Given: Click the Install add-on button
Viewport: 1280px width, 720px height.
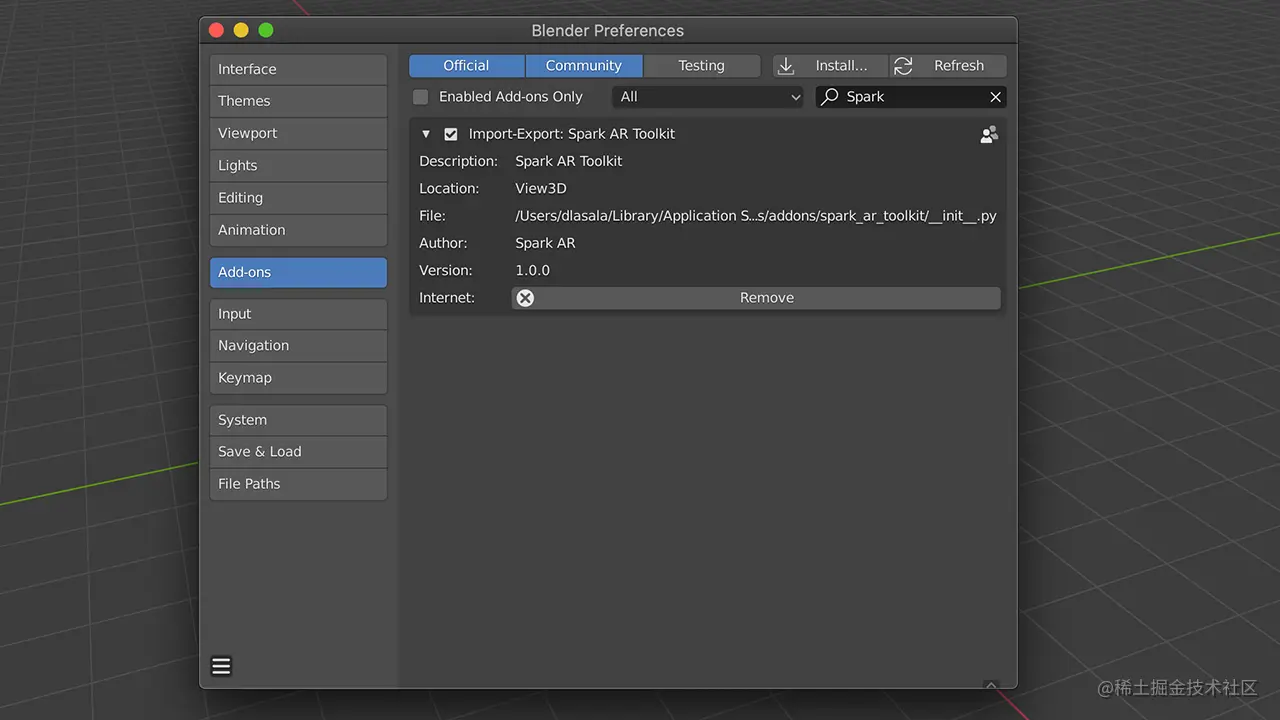Looking at the screenshot, I should tap(830, 66).
